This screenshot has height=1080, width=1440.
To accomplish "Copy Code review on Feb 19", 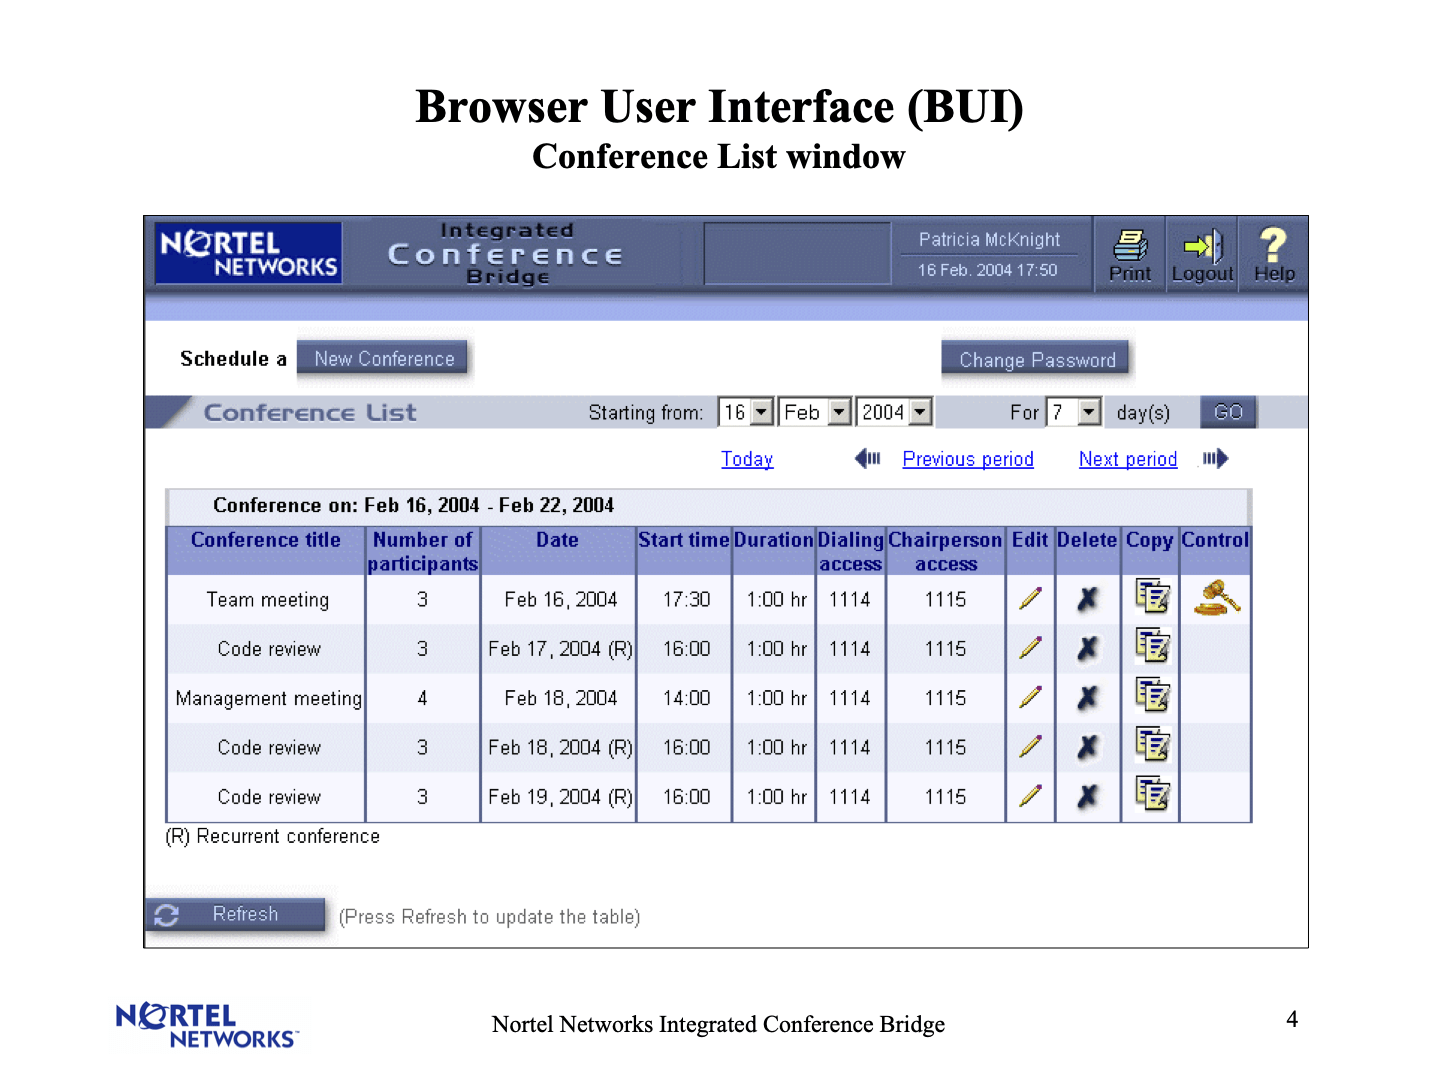I will pos(1152,794).
